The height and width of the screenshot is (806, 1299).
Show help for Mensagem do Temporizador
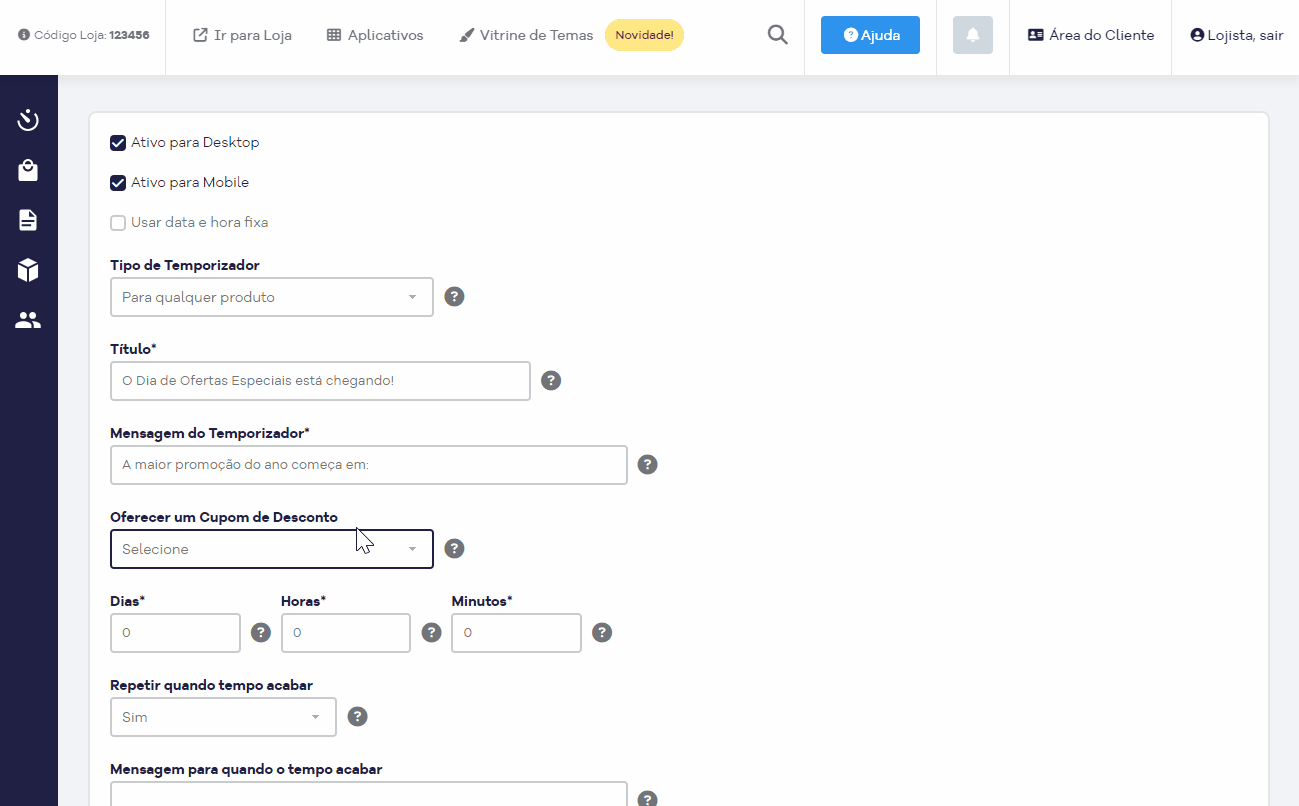click(x=648, y=465)
